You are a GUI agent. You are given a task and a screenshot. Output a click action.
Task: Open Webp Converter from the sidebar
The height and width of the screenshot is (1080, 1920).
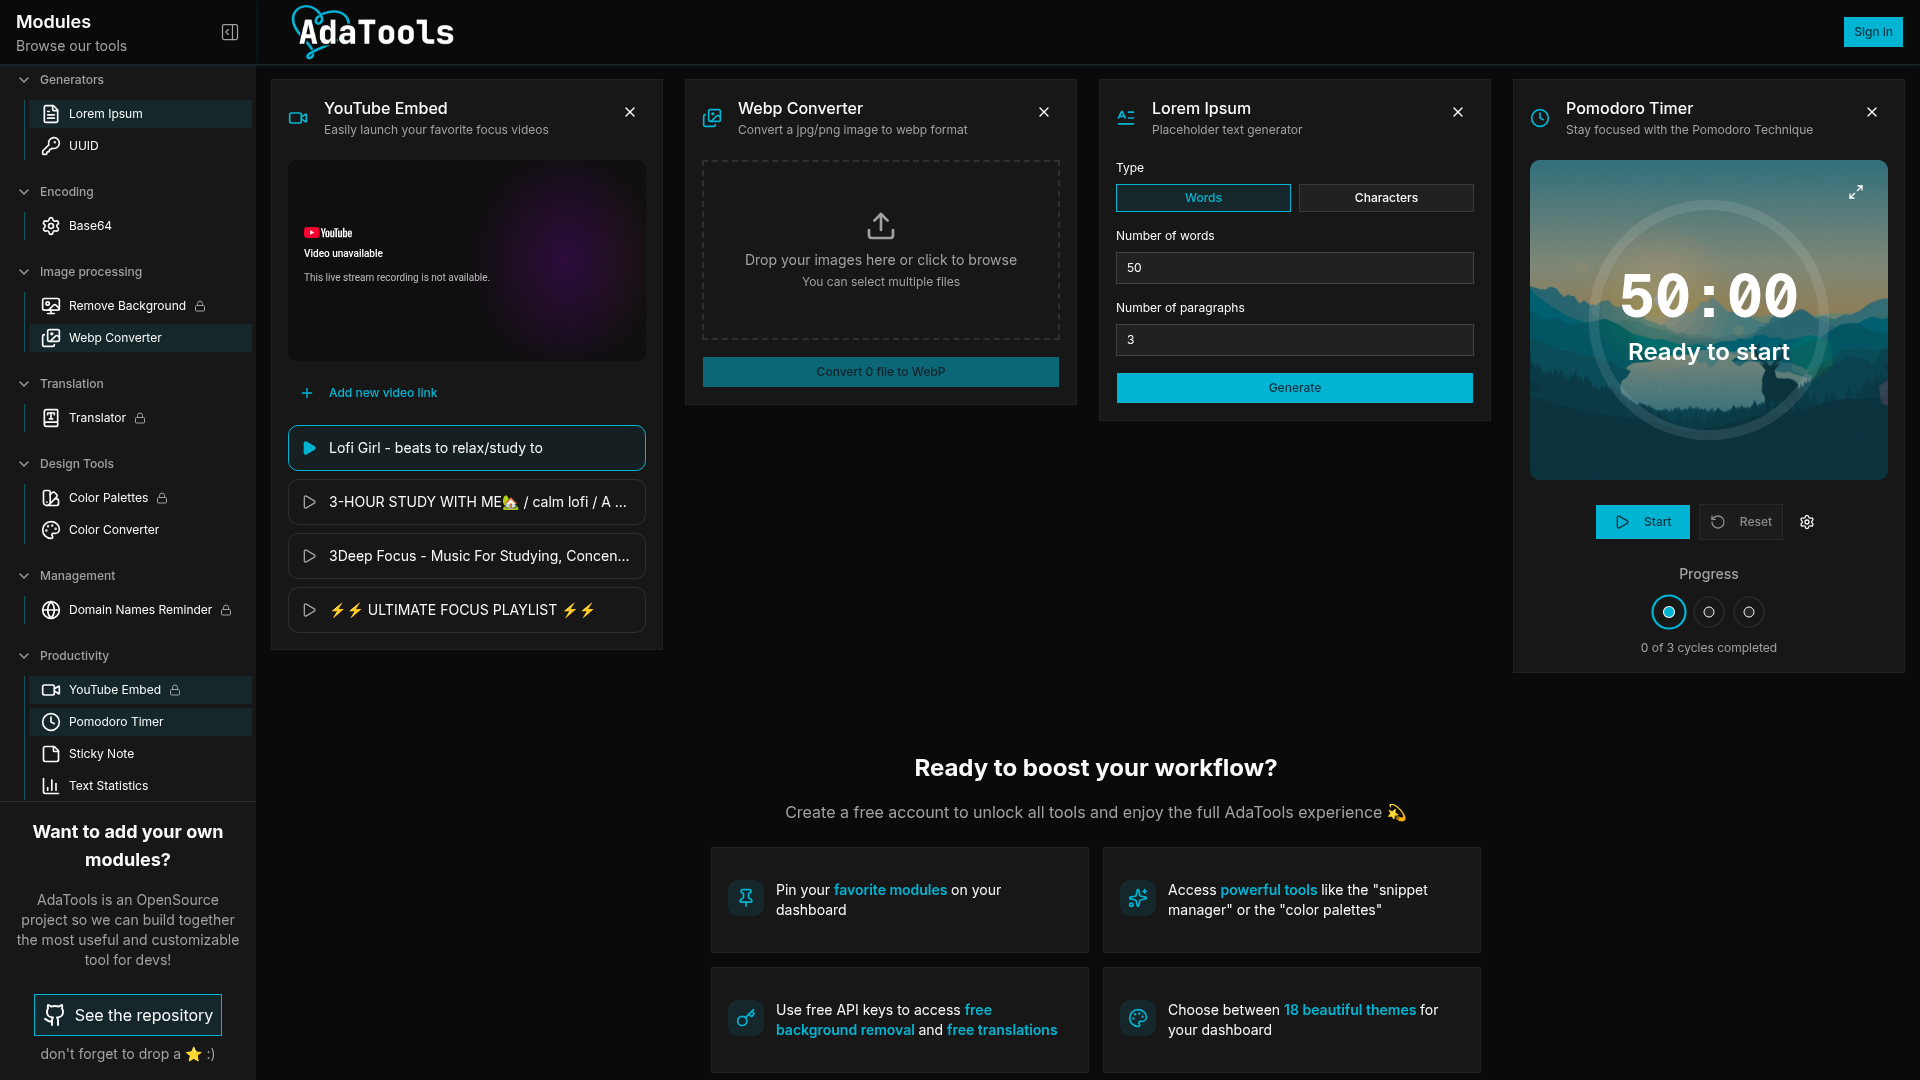[140, 338]
